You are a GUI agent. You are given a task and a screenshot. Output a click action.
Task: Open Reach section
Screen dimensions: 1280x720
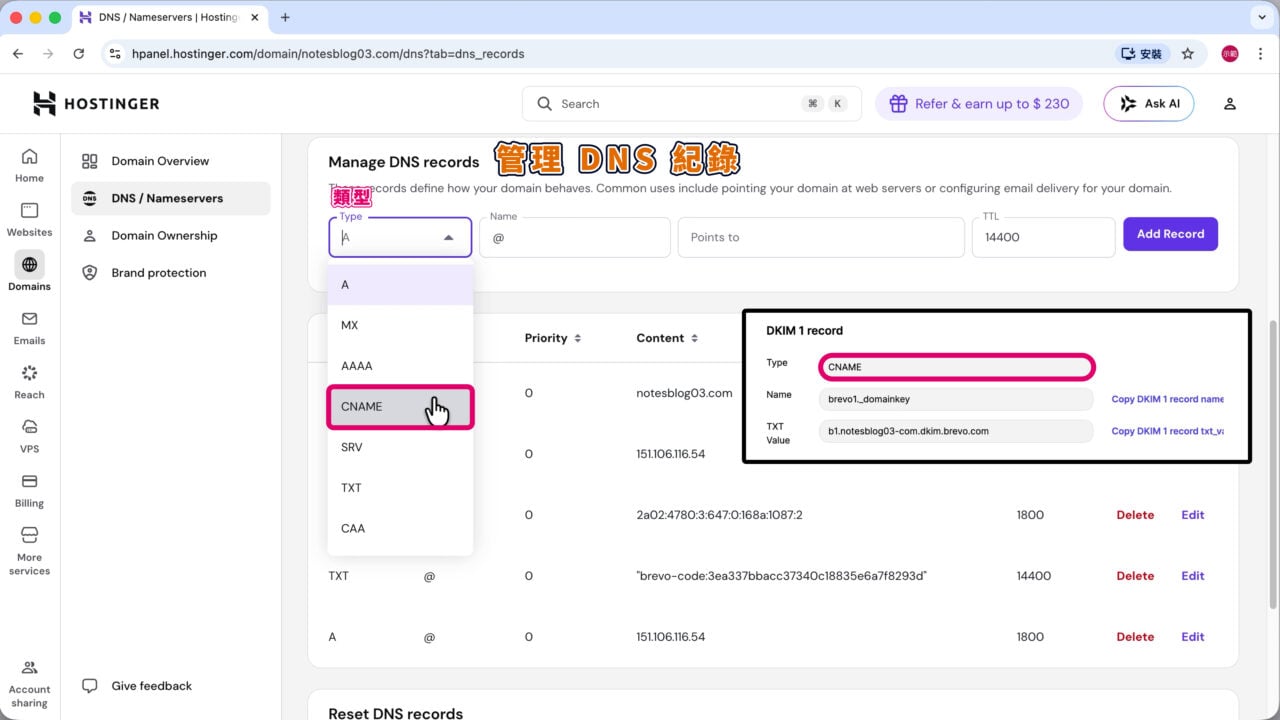[29, 382]
